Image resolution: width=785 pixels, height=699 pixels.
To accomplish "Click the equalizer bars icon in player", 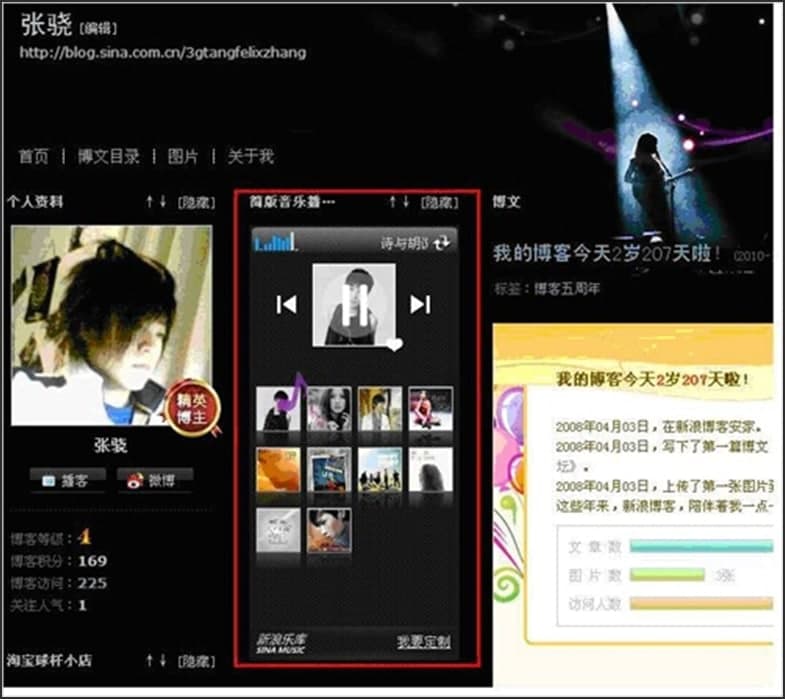I will click(275, 242).
